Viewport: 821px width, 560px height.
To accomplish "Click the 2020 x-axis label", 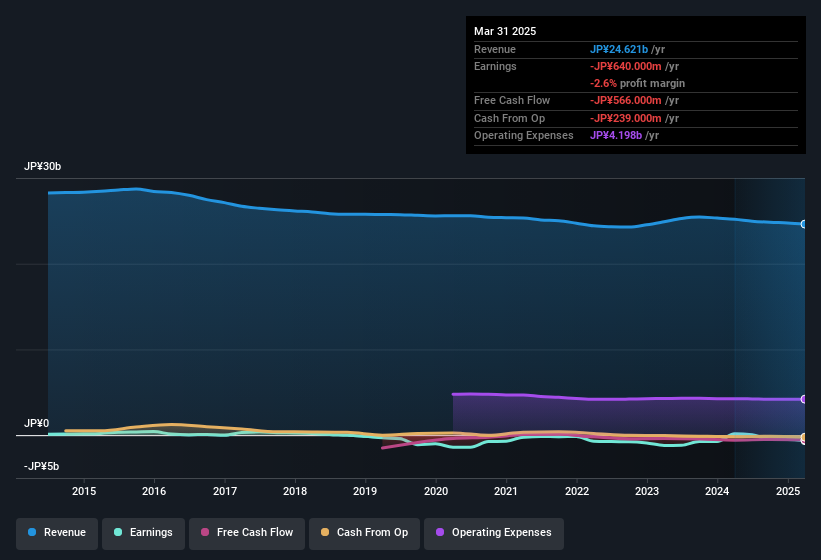I will 436,491.
